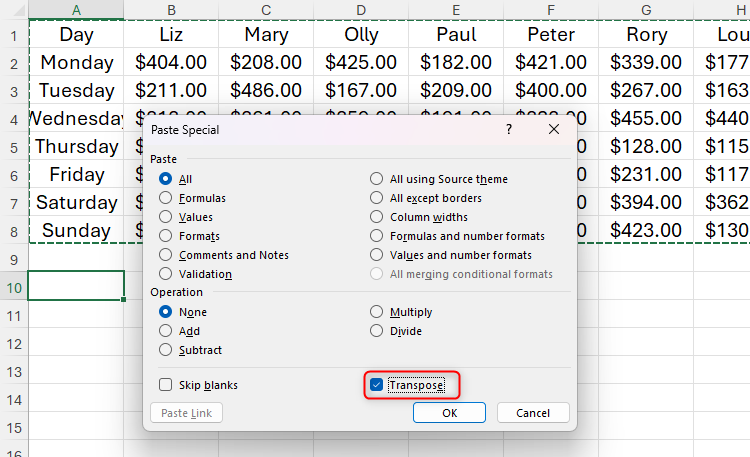Pick Values and number formats option
The height and width of the screenshot is (457, 750).
(376, 255)
